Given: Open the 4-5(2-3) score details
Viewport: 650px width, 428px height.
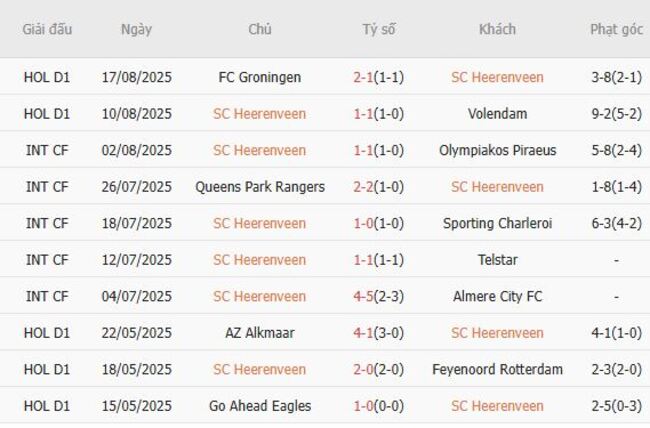Looking at the screenshot, I should 379,296.
